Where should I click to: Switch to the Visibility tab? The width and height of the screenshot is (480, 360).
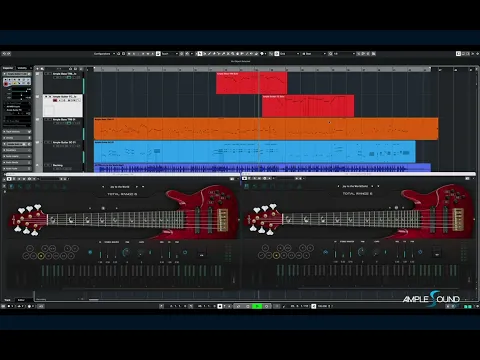[22, 68]
